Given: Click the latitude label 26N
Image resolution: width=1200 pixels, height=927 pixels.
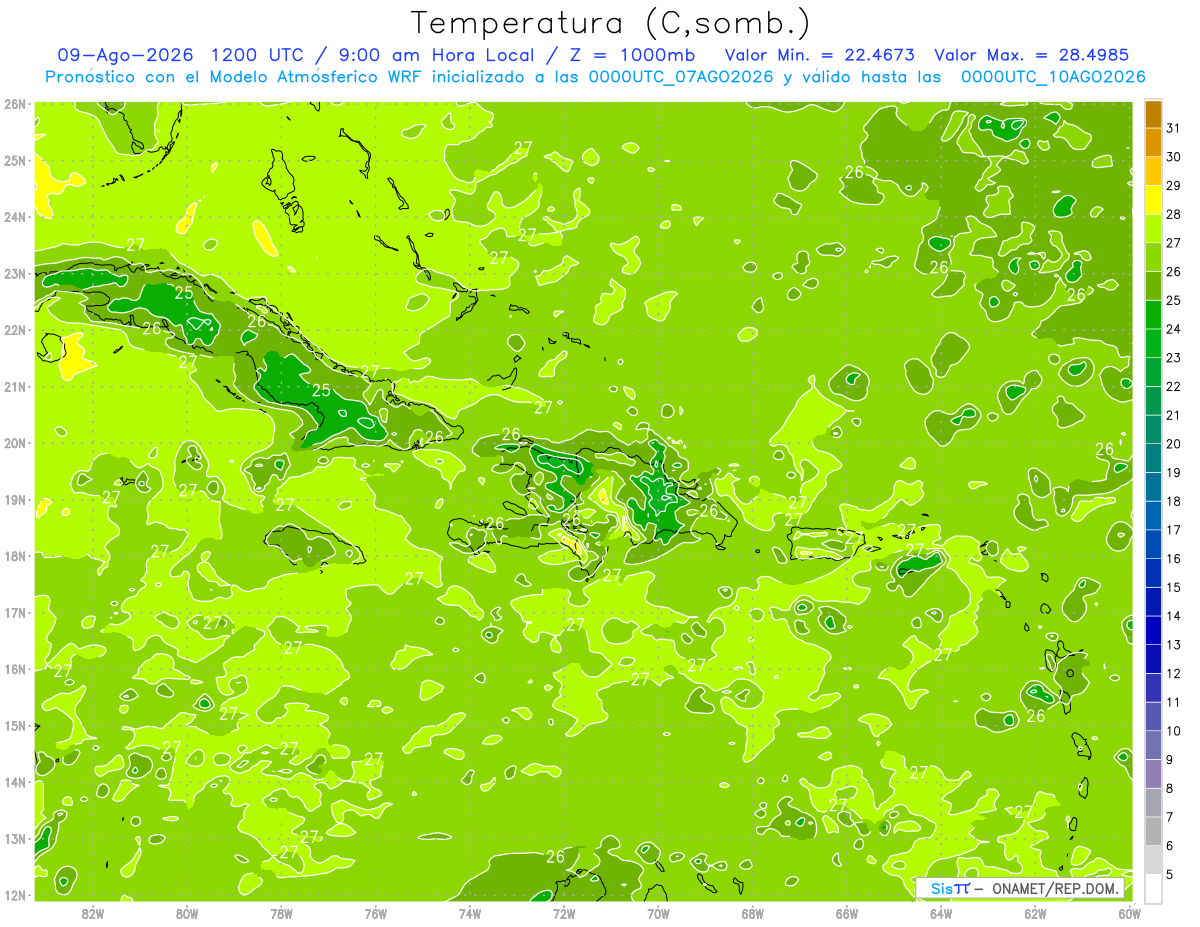Looking at the screenshot, I should (15, 104).
